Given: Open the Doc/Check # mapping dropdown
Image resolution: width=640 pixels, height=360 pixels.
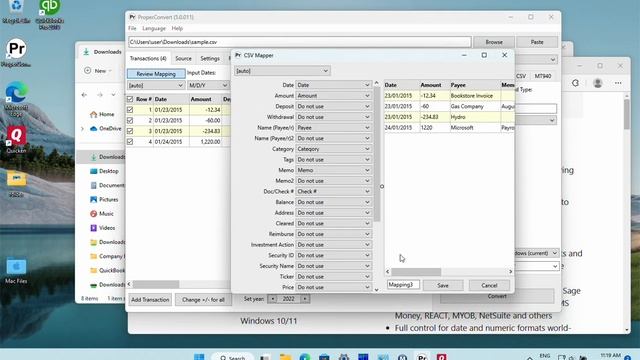Looking at the screenshot, I should (333, 191).
